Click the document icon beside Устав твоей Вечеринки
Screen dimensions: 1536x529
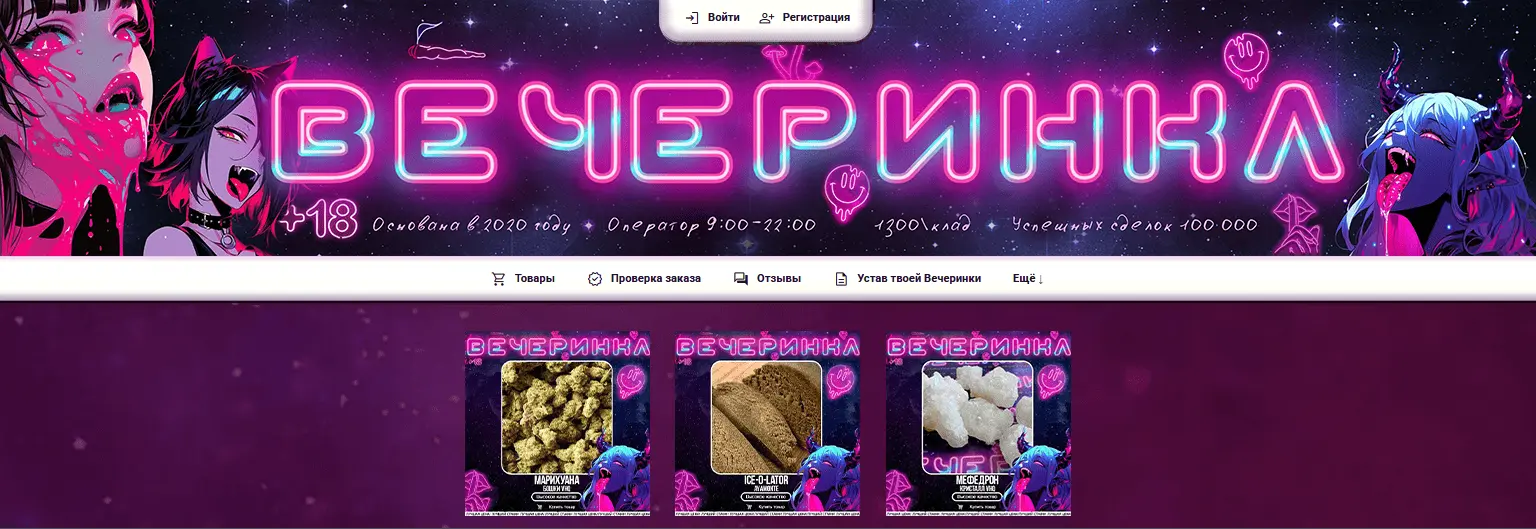coord(841,279)
